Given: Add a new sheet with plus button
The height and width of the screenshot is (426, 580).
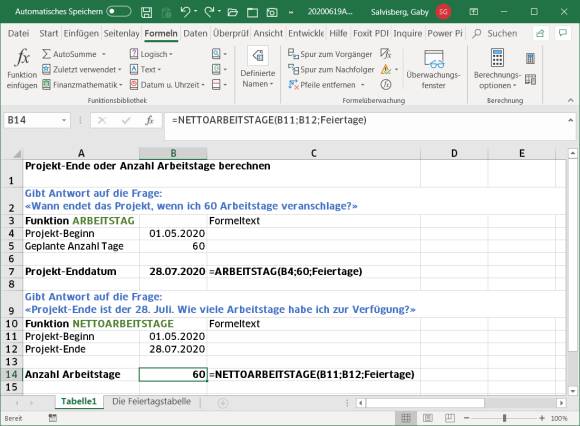Looking at the screenshot, I should click(223, 402).
